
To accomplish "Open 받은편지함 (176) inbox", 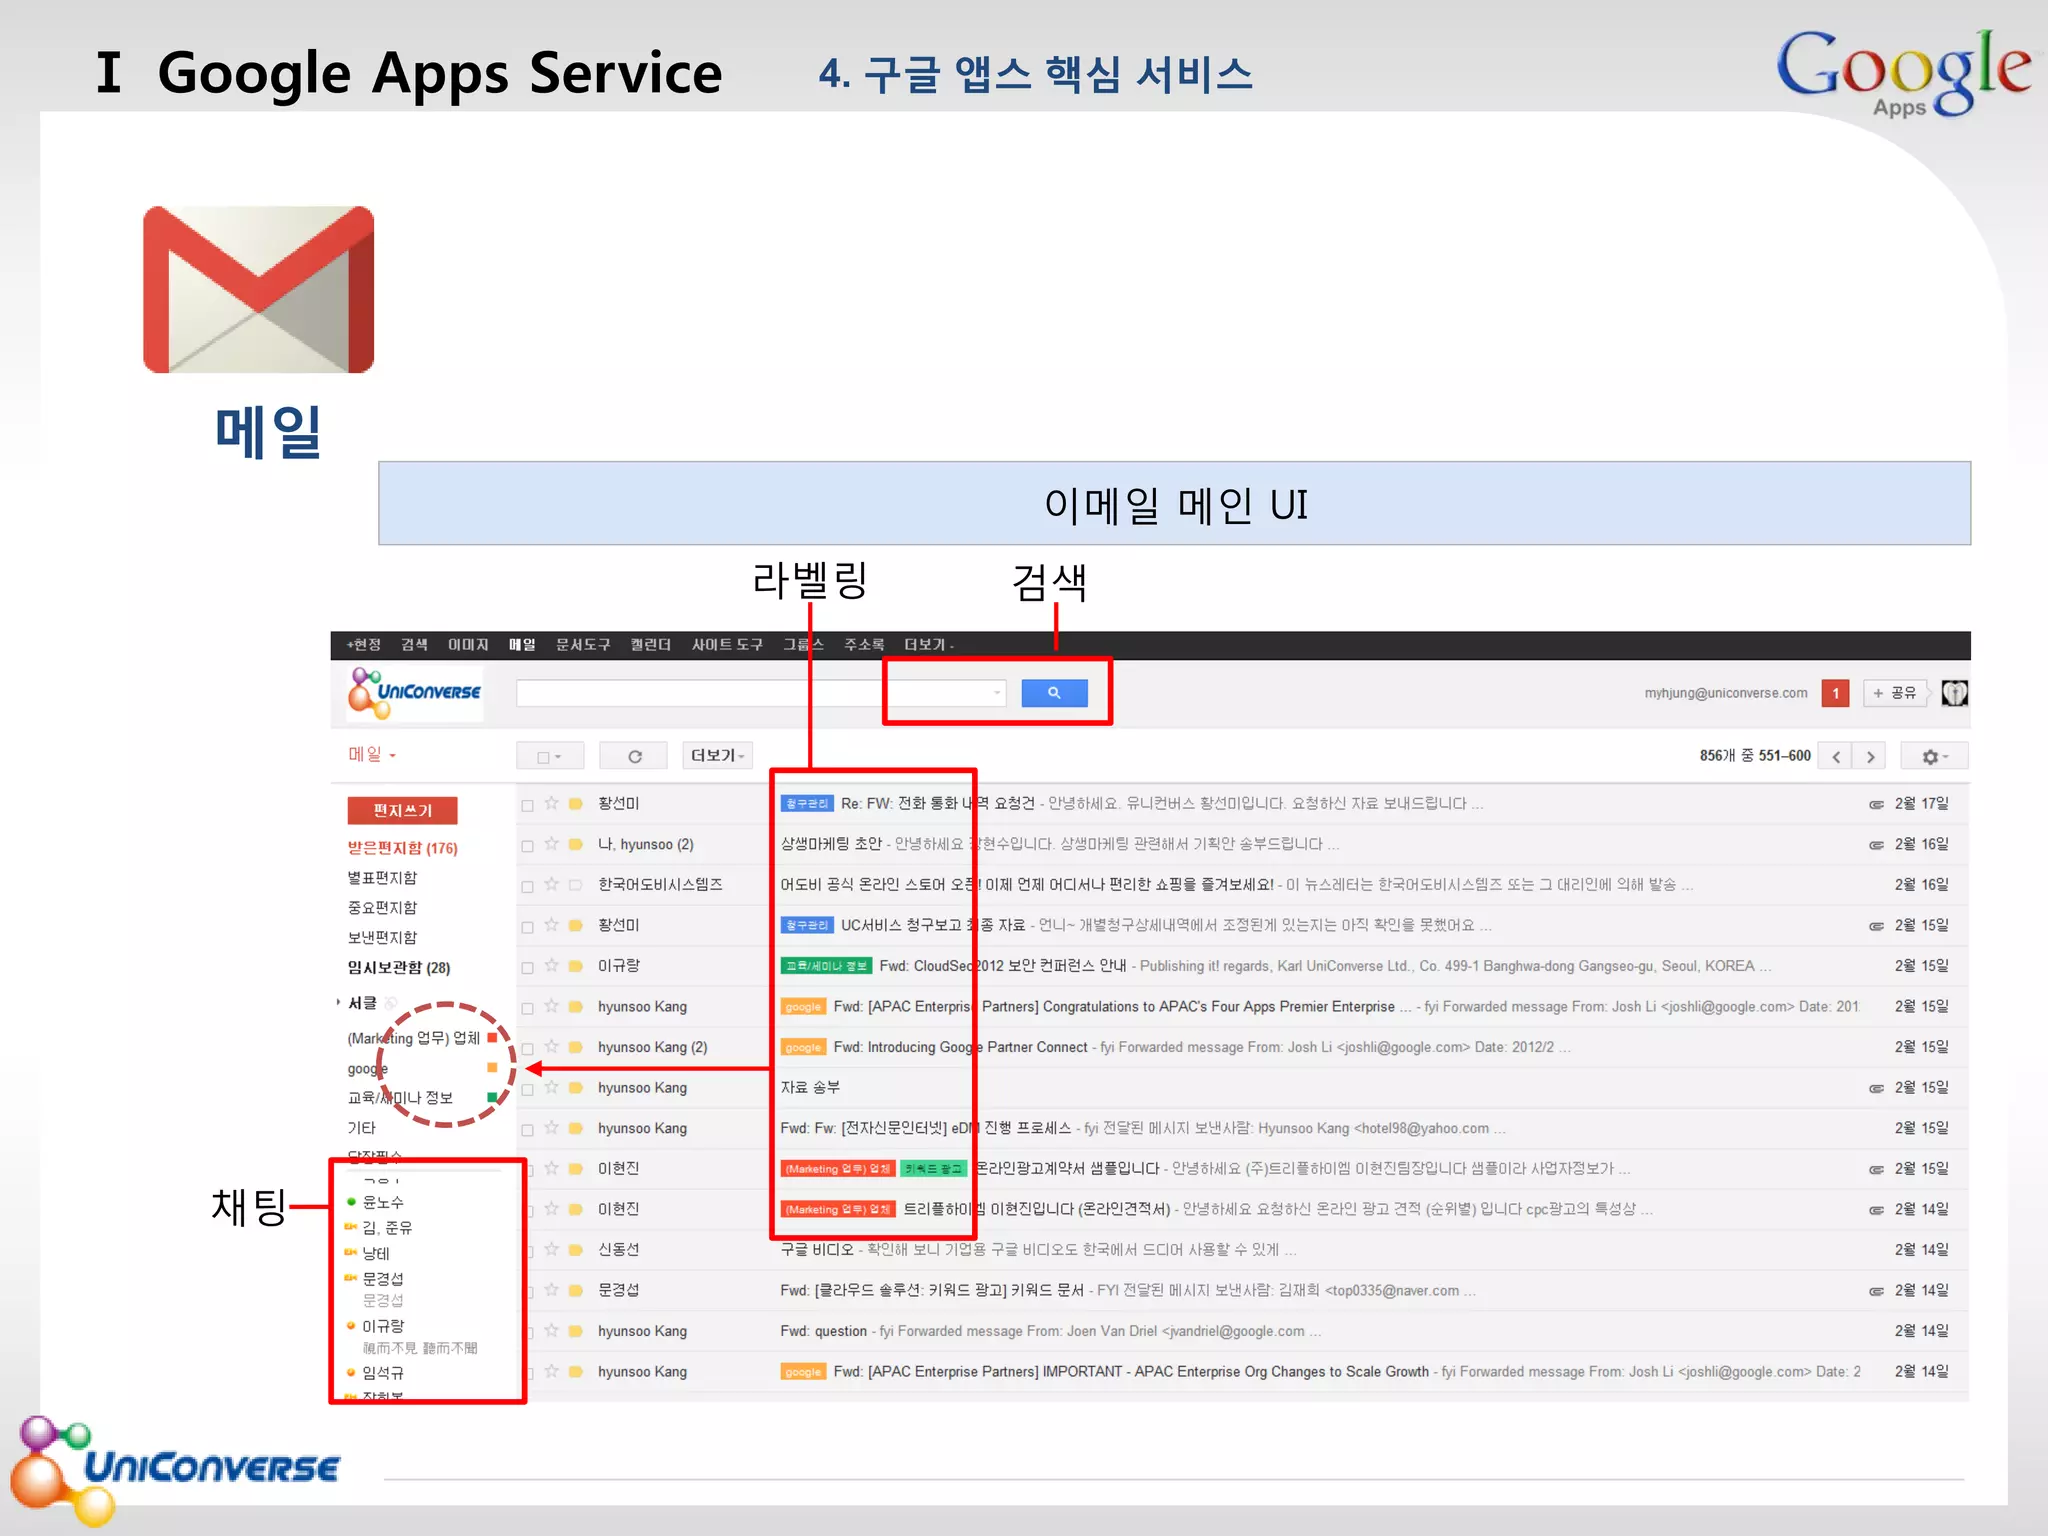I will point(402,848).
